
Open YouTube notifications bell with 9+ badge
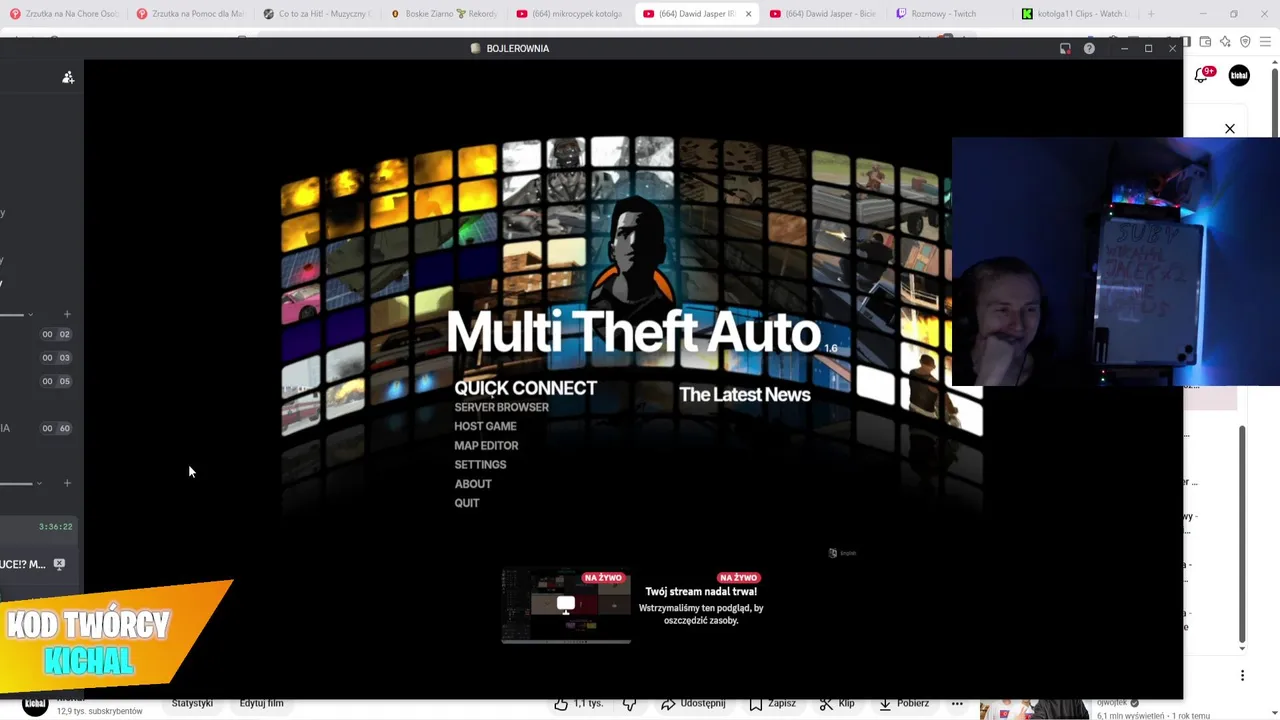click(1203, 75)
